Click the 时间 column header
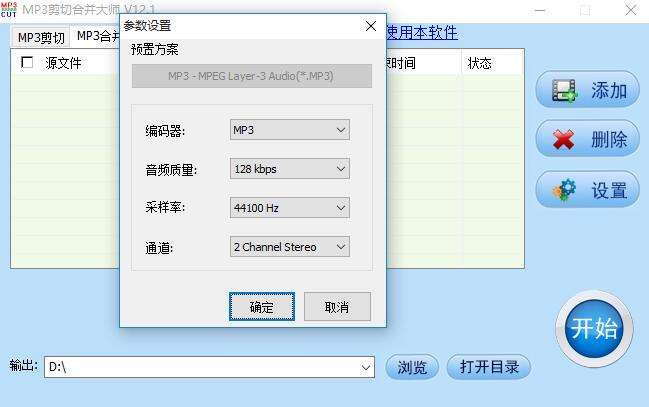649x407 pixels. click(424, 63)
